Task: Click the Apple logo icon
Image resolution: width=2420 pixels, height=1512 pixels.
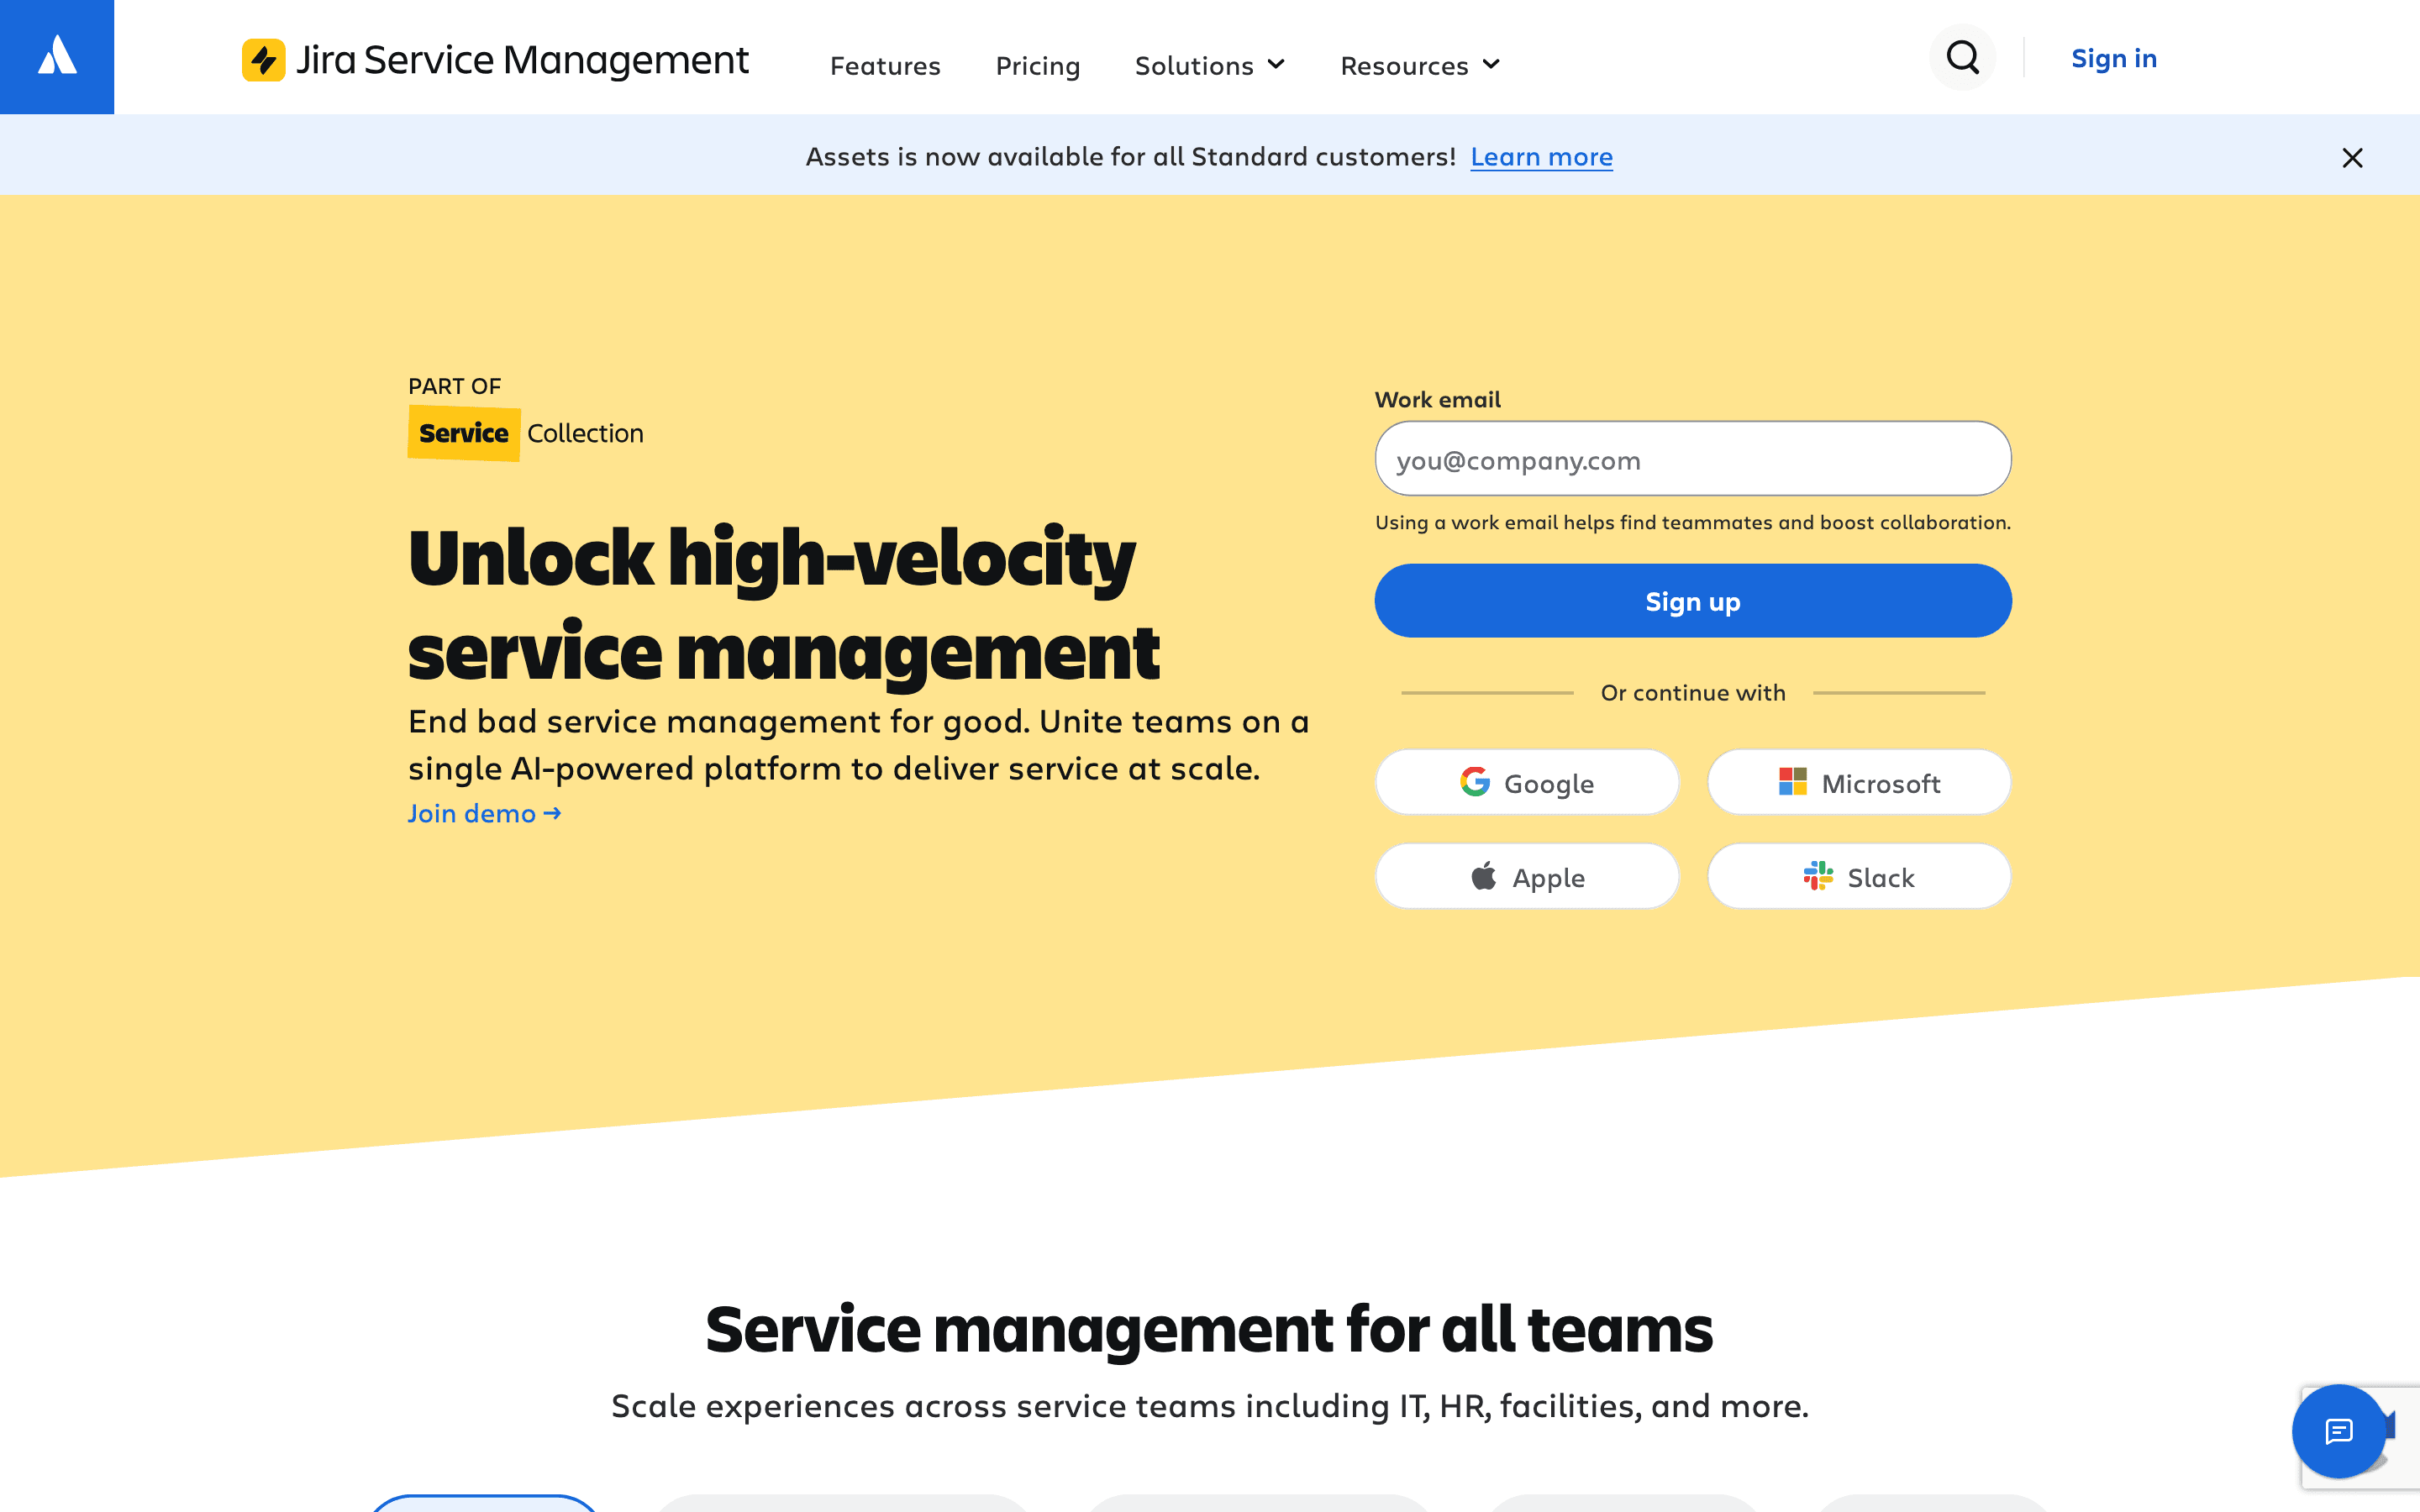Action: 1484,876
